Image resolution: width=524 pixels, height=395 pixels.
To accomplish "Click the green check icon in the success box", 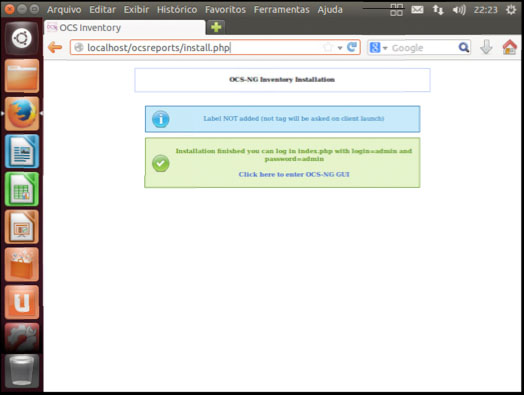I will point(161,163).
